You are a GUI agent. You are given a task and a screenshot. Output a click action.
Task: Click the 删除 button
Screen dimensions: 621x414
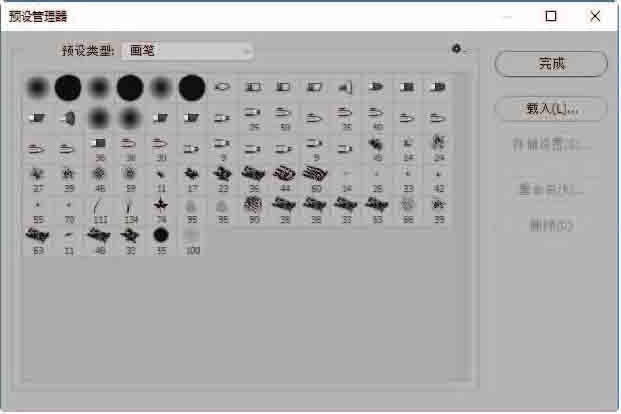pyautogui.click(x=551, y=226)
